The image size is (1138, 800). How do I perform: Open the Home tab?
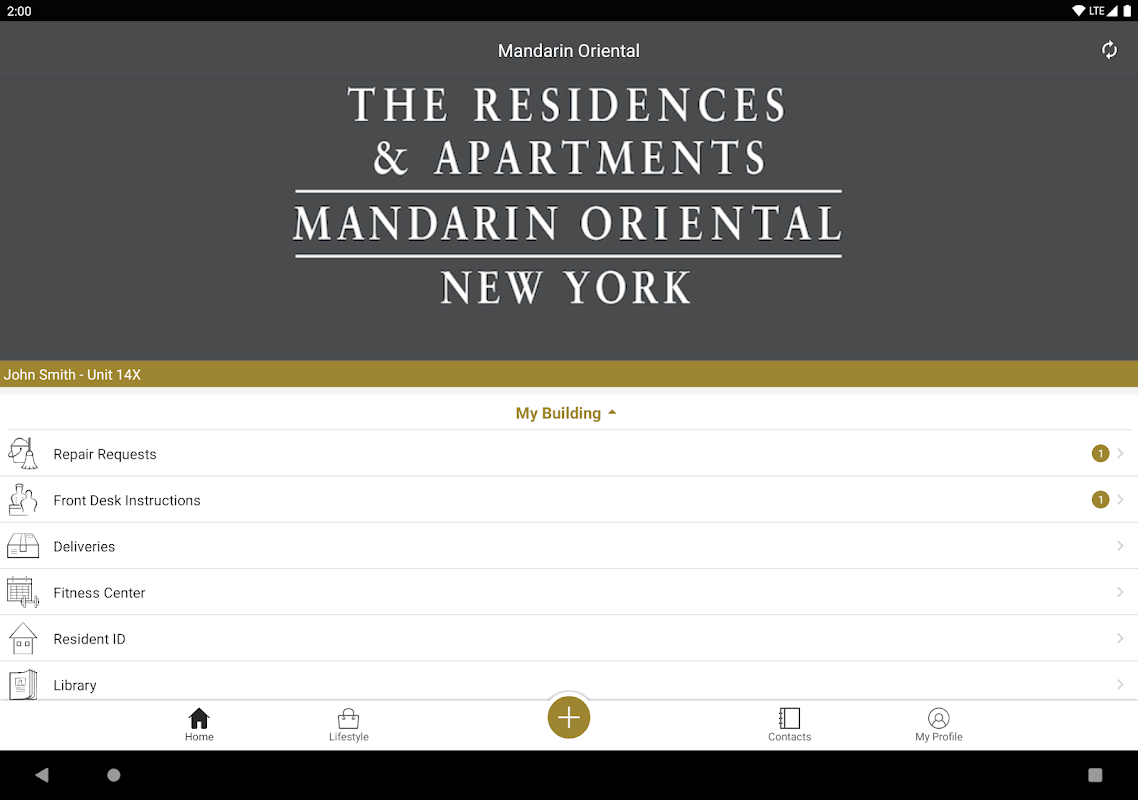(x=199, y=725)
